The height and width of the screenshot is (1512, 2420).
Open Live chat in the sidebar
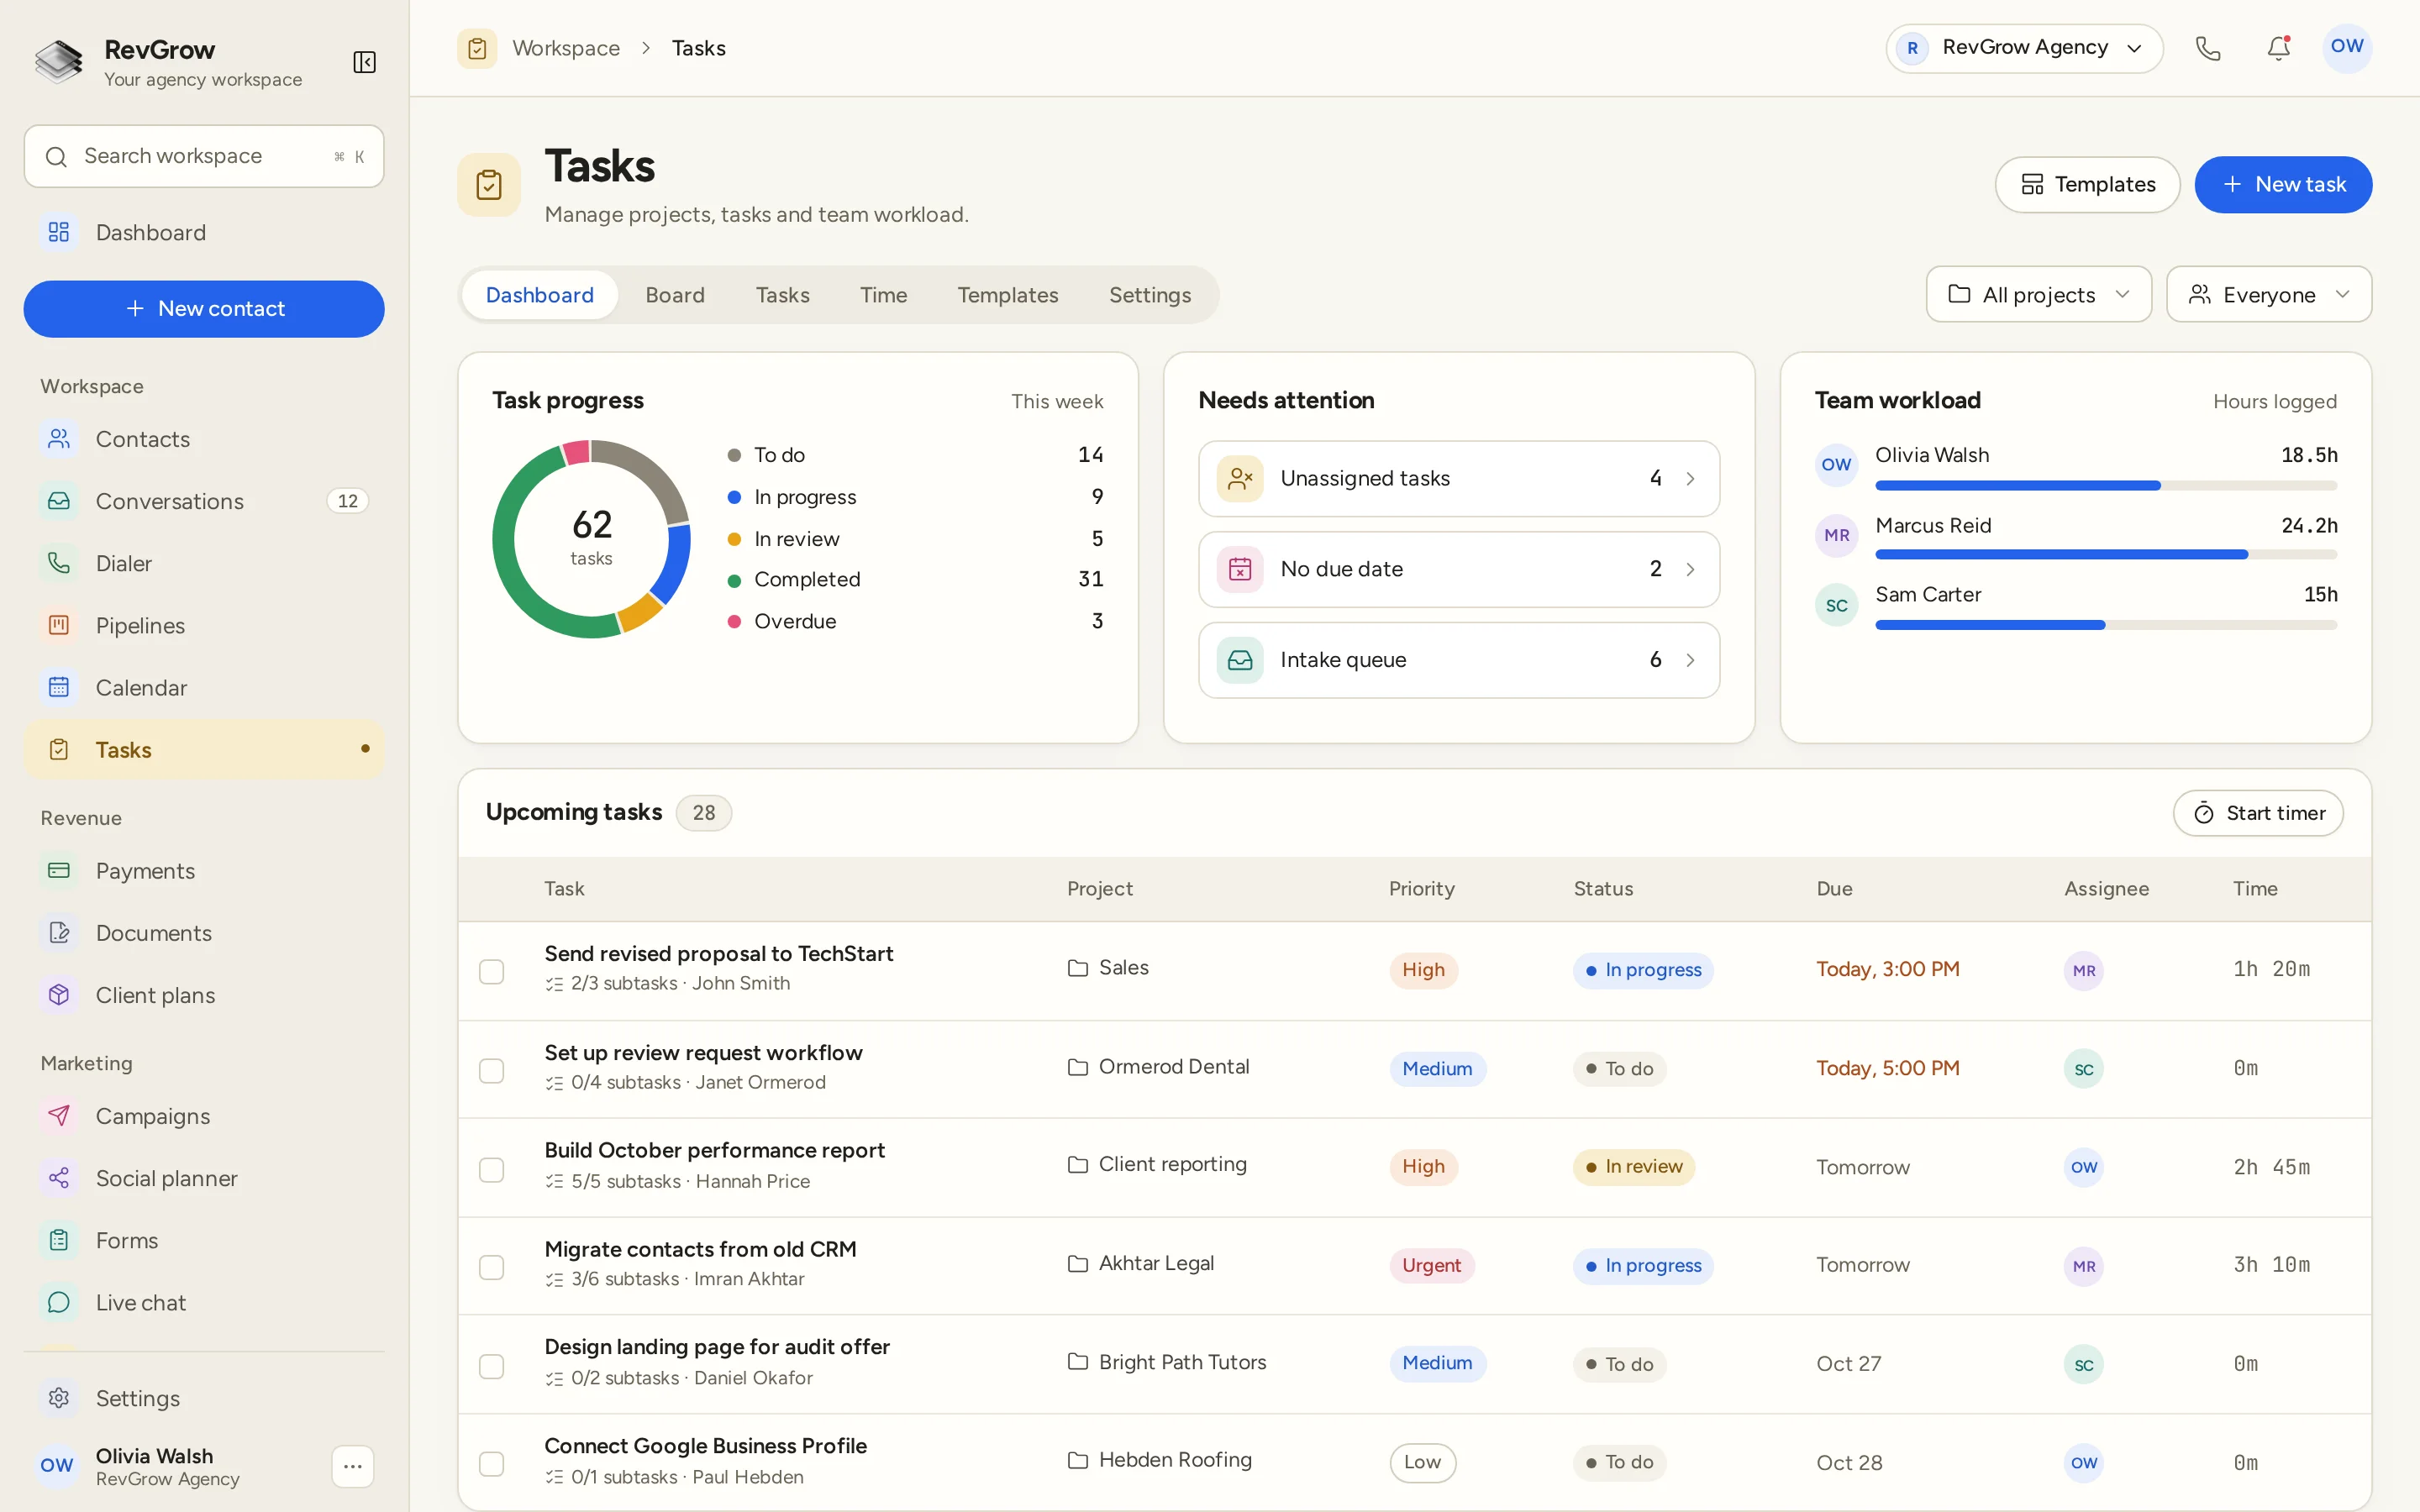pyautogui.click(x=204, y=1302)
